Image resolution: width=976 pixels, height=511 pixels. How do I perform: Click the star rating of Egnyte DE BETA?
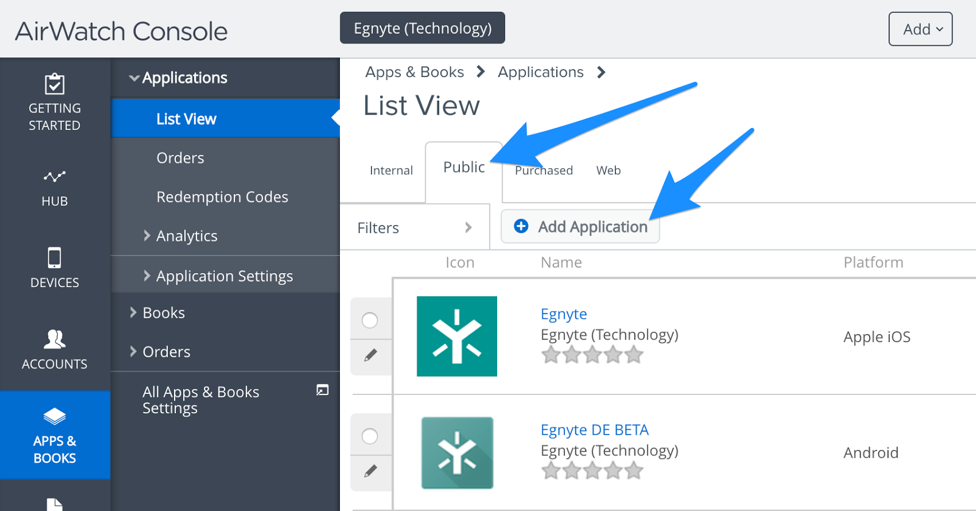click(592, 471)
